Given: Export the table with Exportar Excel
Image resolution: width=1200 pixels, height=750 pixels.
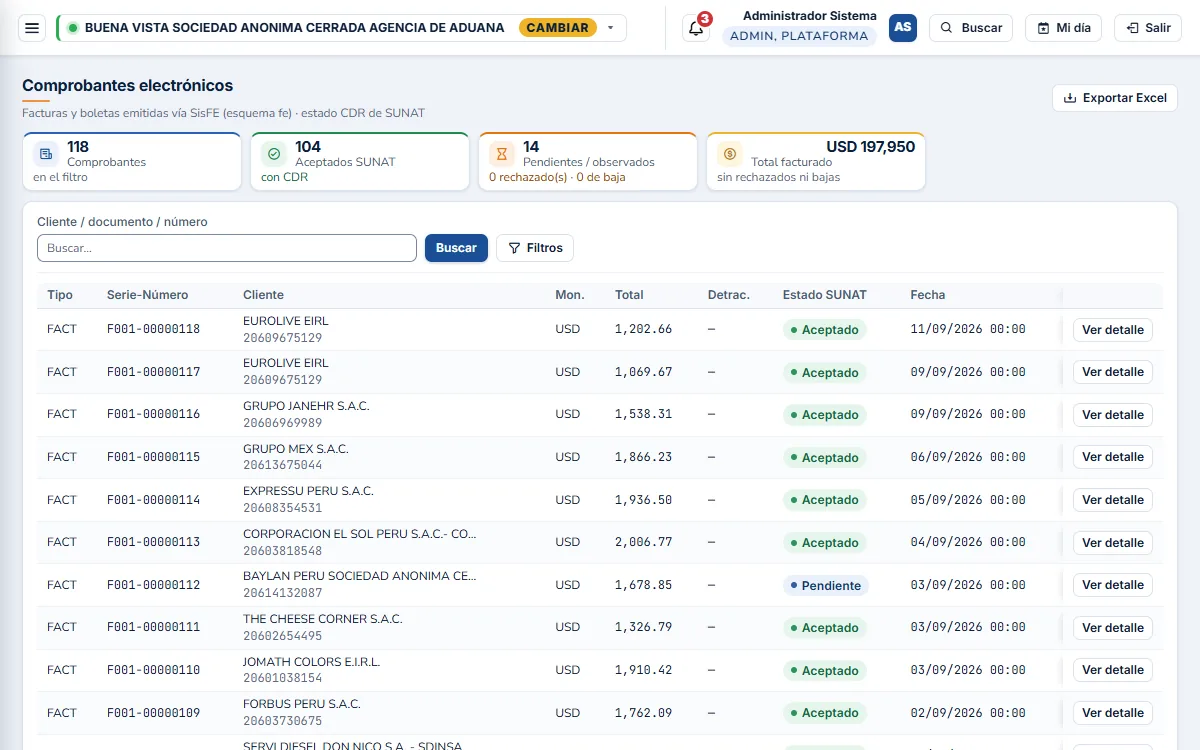Looking at the screenshot, I should pos(1115,98).
